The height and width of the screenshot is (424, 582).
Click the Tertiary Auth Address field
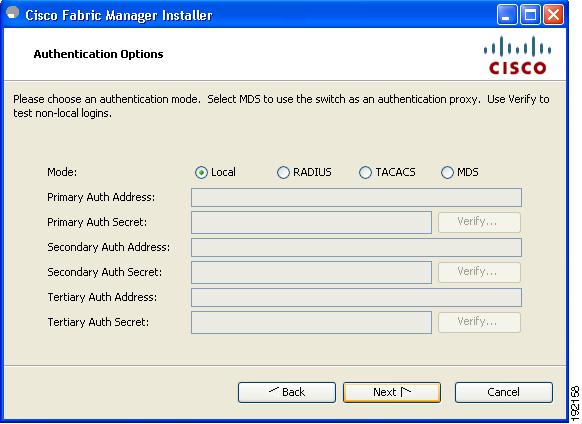coord(356,297)
